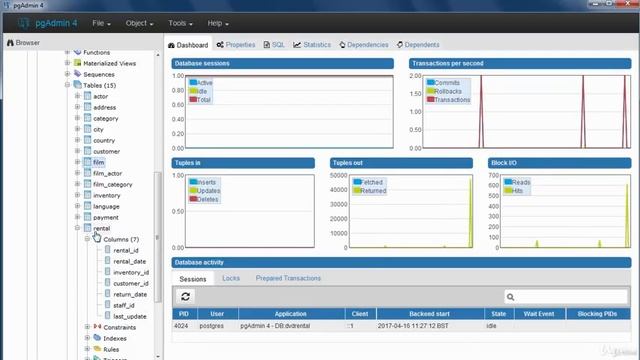Click the payment table icon
Image resolution: width=640 pixels, height=360 pixels.
pos(87,217)
